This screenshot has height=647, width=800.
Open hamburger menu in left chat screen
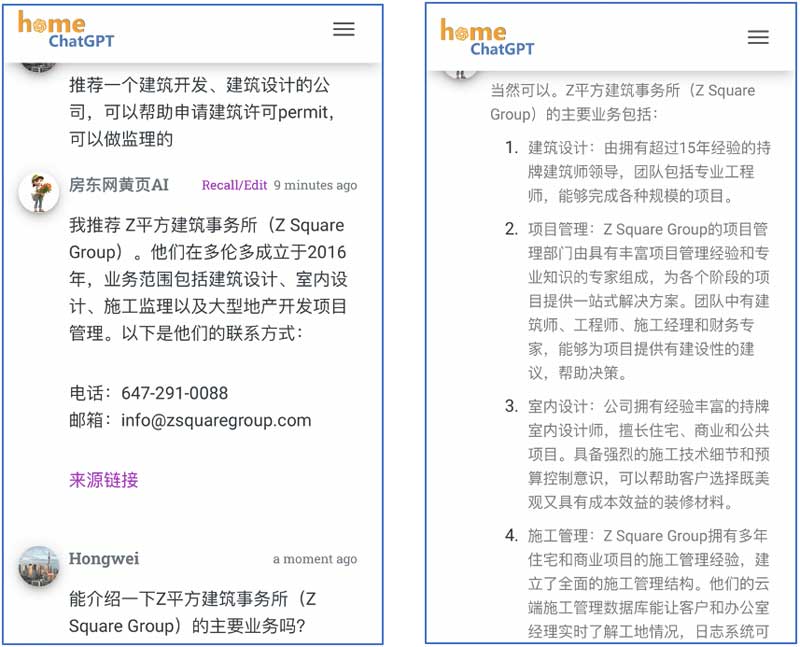pos(344,29)
